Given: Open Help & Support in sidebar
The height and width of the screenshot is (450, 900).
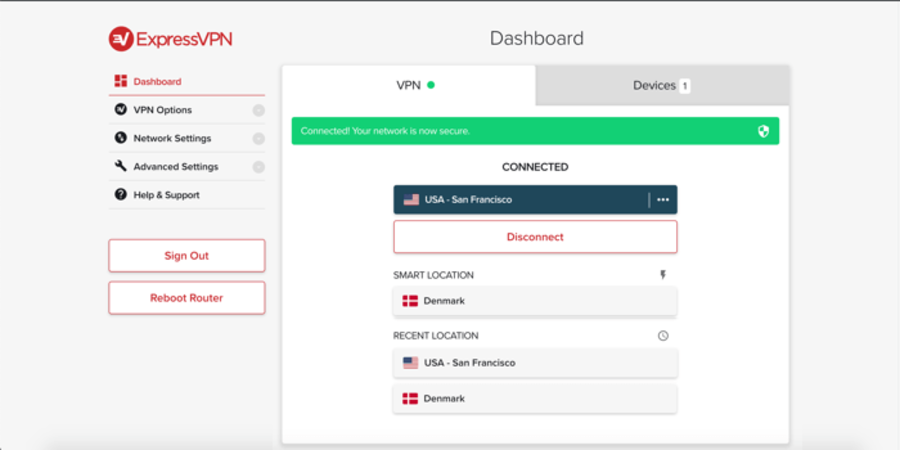Looking at the screenshot, I should coord(166,195).
